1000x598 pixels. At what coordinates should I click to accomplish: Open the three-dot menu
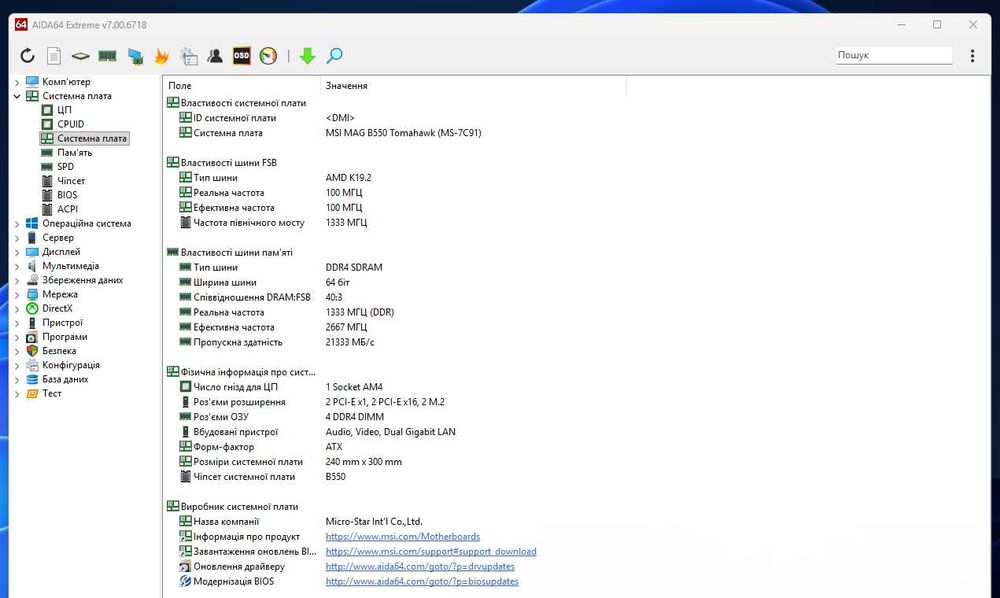click(x=972, y=55)
